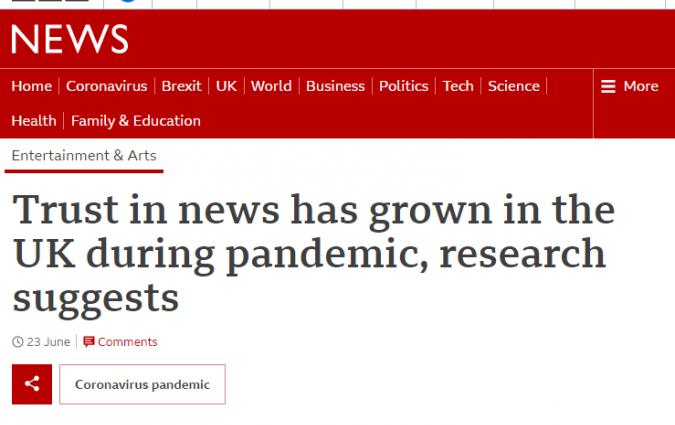Click the hamburger icon next to More
The width and height of the screenshot is (675, 425).
608,86
